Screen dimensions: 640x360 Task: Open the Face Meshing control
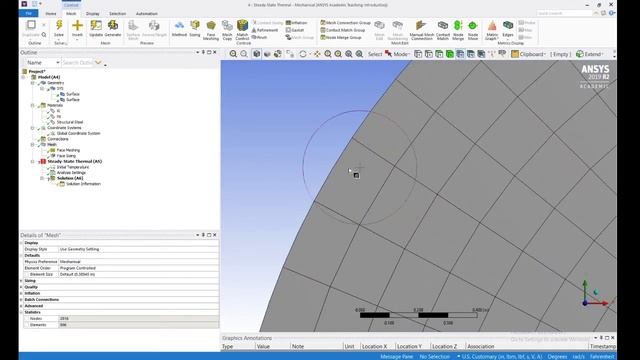(211, 30)
